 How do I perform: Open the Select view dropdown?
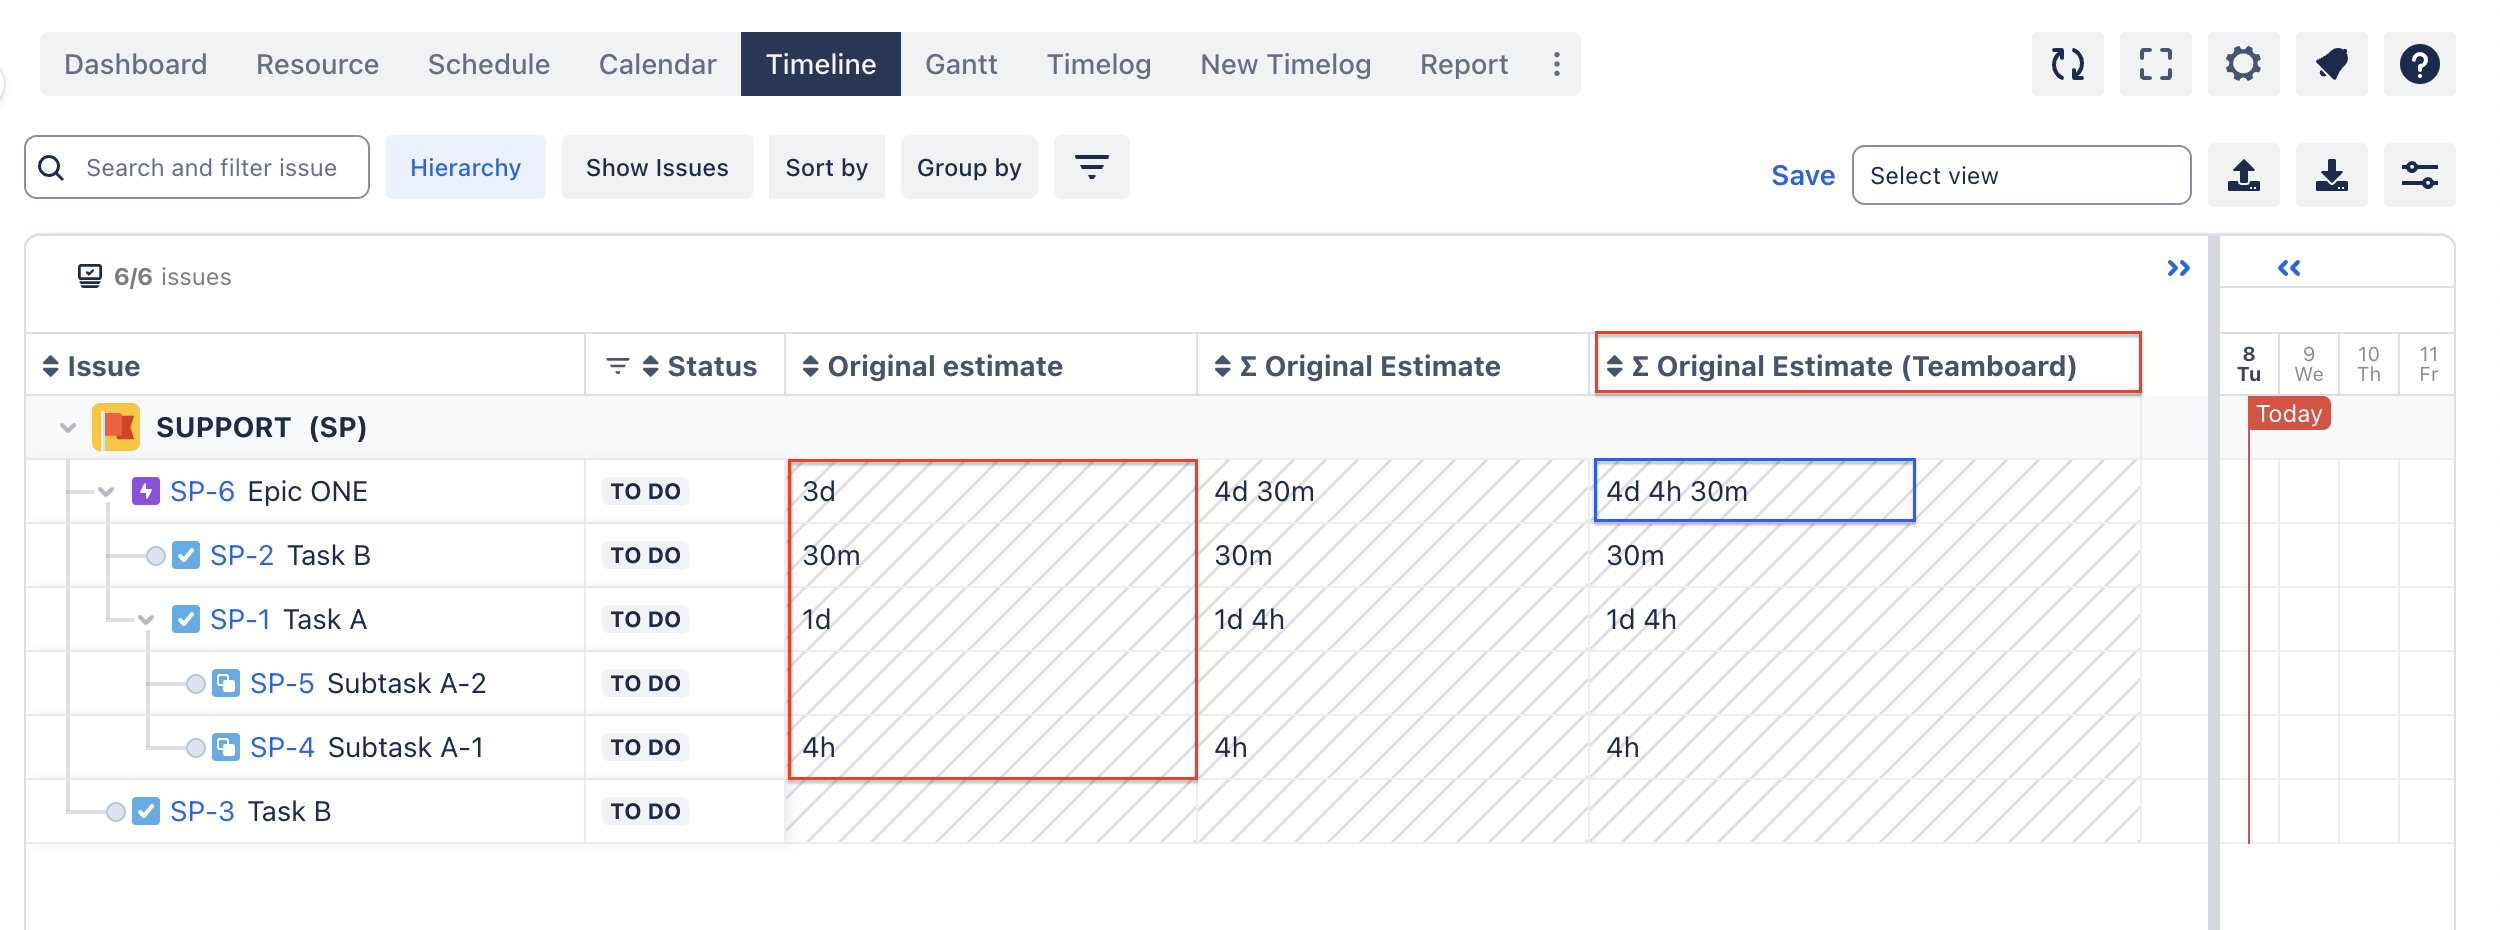(2020, 175)
